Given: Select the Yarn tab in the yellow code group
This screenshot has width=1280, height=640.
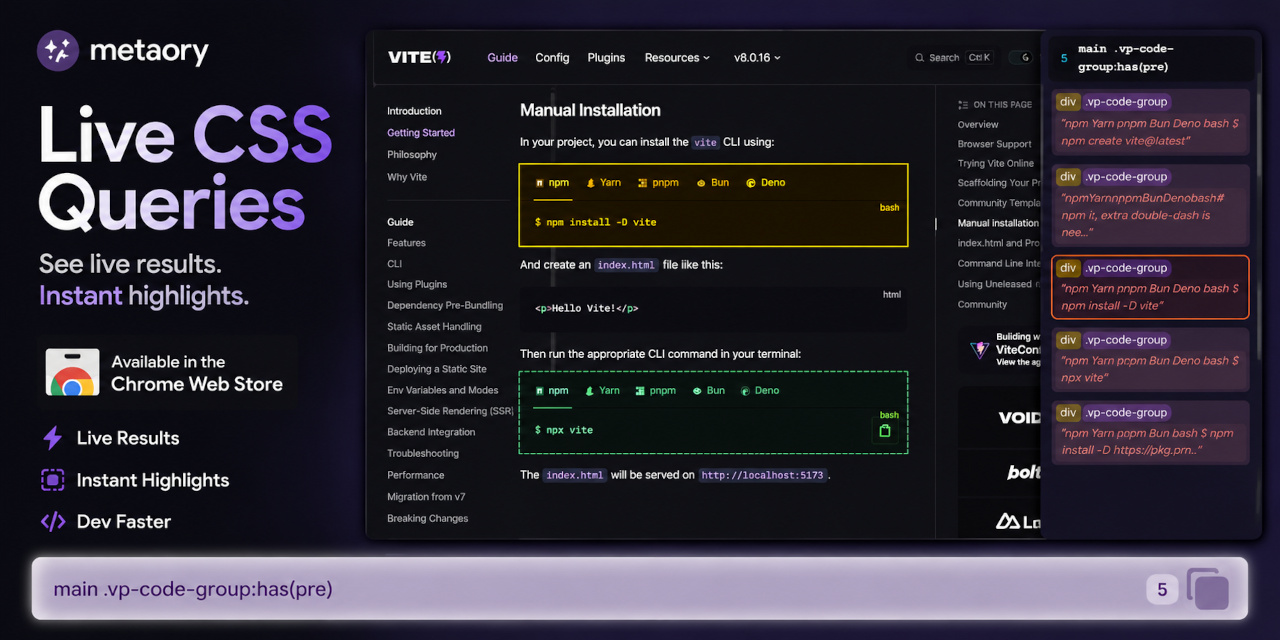Looking at the screenshot, I should coord(603,183).
